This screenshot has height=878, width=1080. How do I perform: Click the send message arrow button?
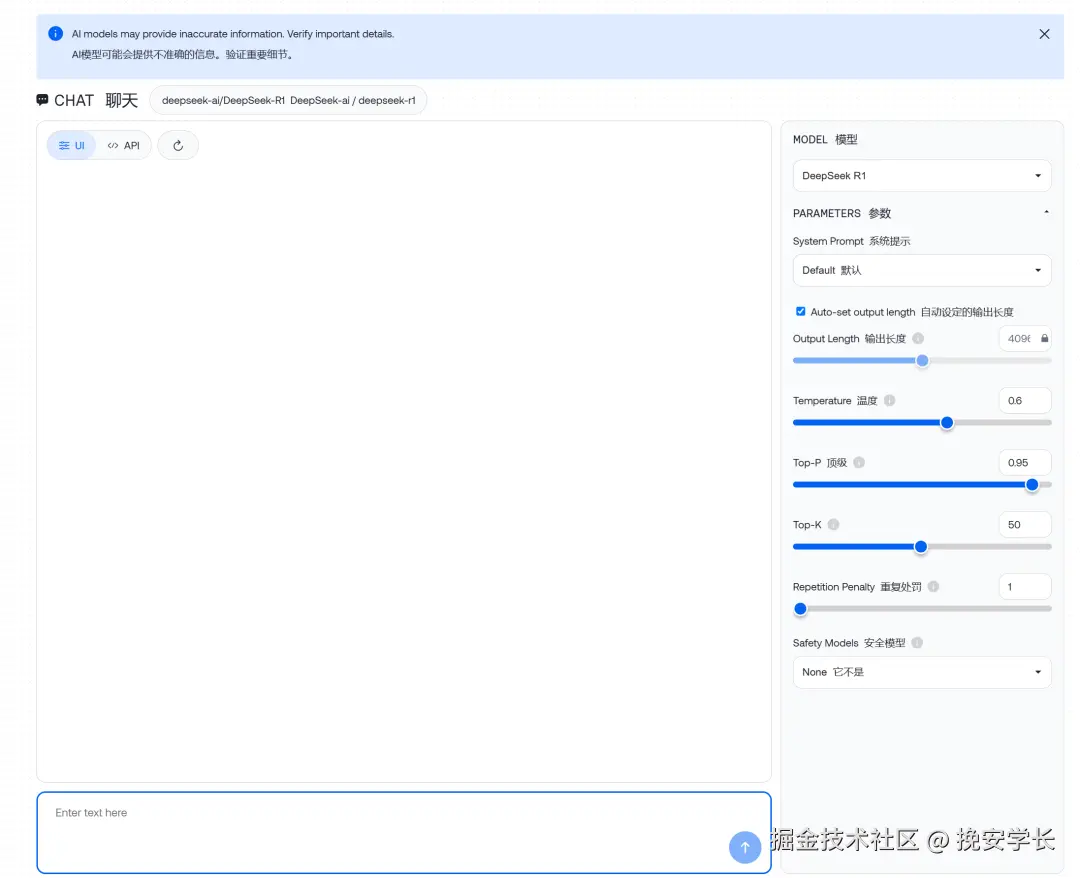click(745, 847)
